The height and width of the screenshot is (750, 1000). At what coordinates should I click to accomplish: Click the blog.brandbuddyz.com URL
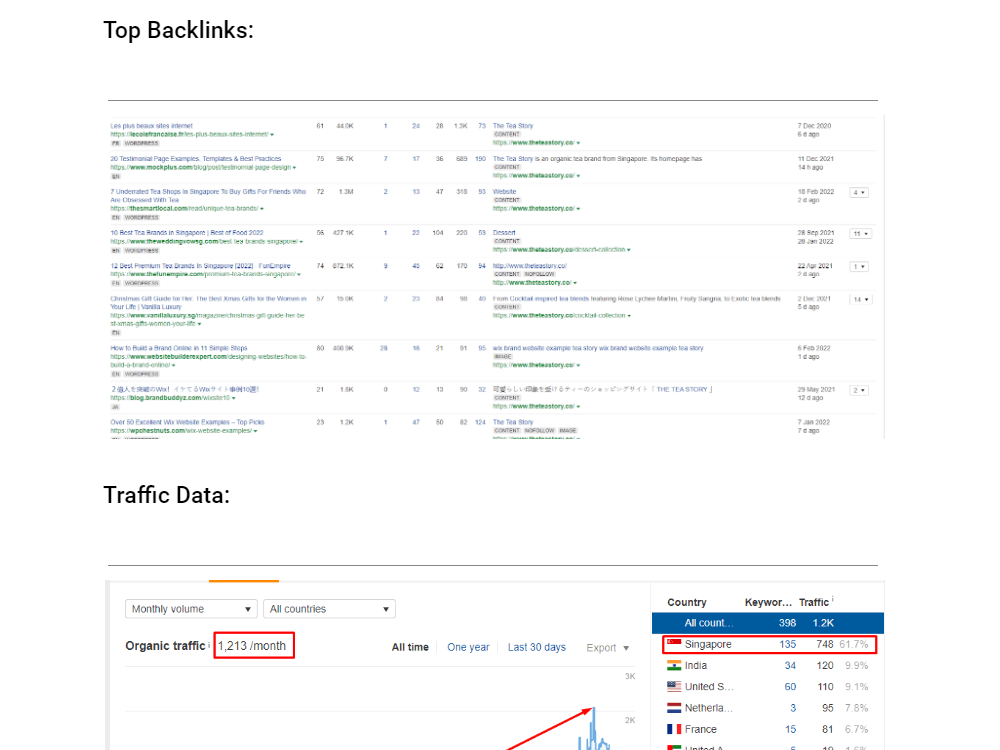click(x=170, y=398)
